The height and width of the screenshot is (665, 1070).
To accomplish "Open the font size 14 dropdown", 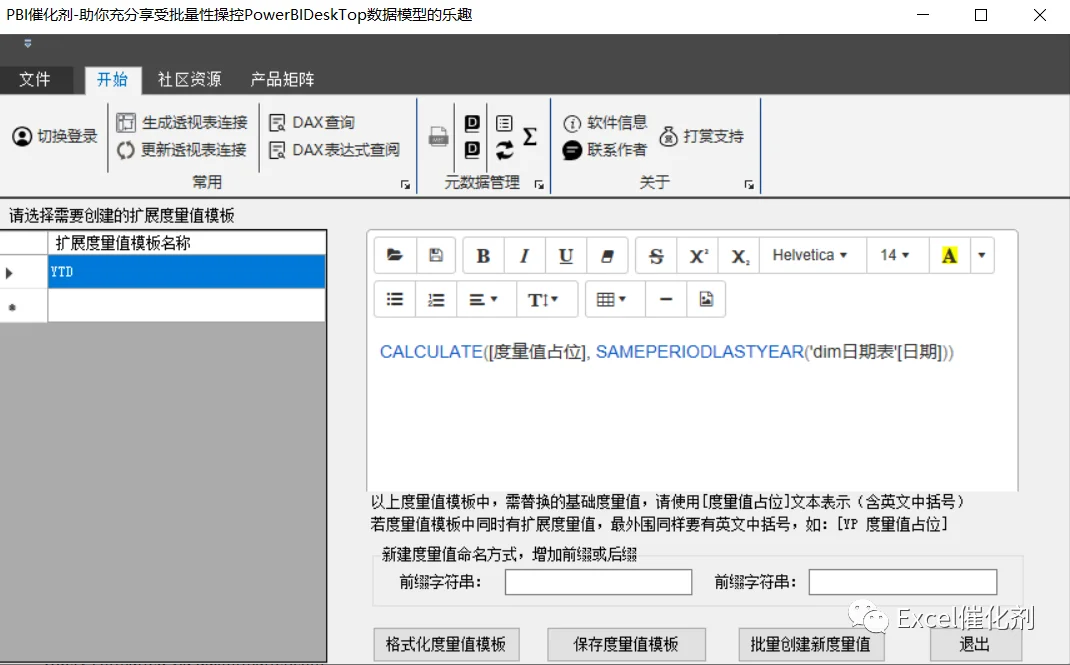I will tap(895, 255).
